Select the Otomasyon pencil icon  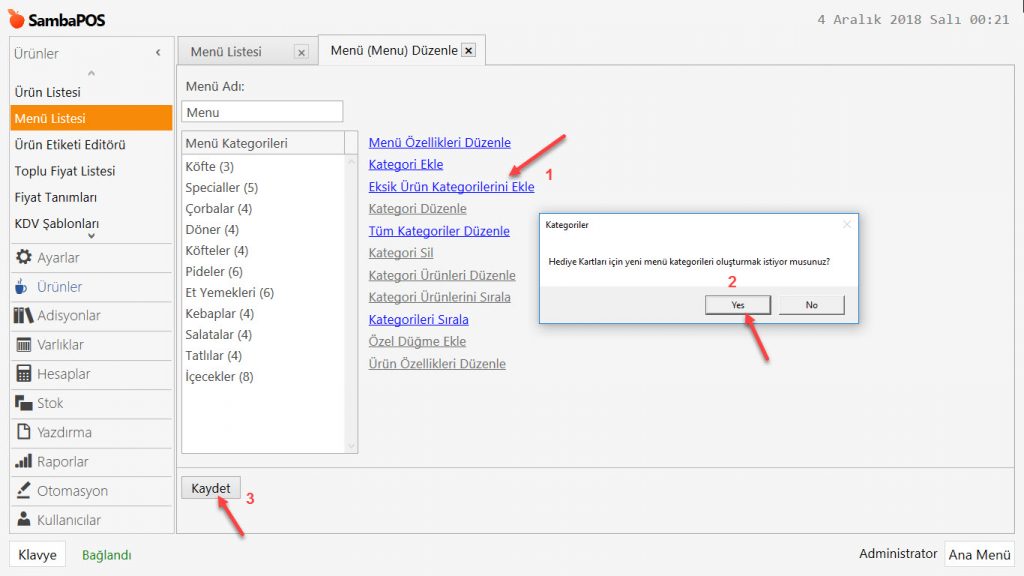coord(23,491)
